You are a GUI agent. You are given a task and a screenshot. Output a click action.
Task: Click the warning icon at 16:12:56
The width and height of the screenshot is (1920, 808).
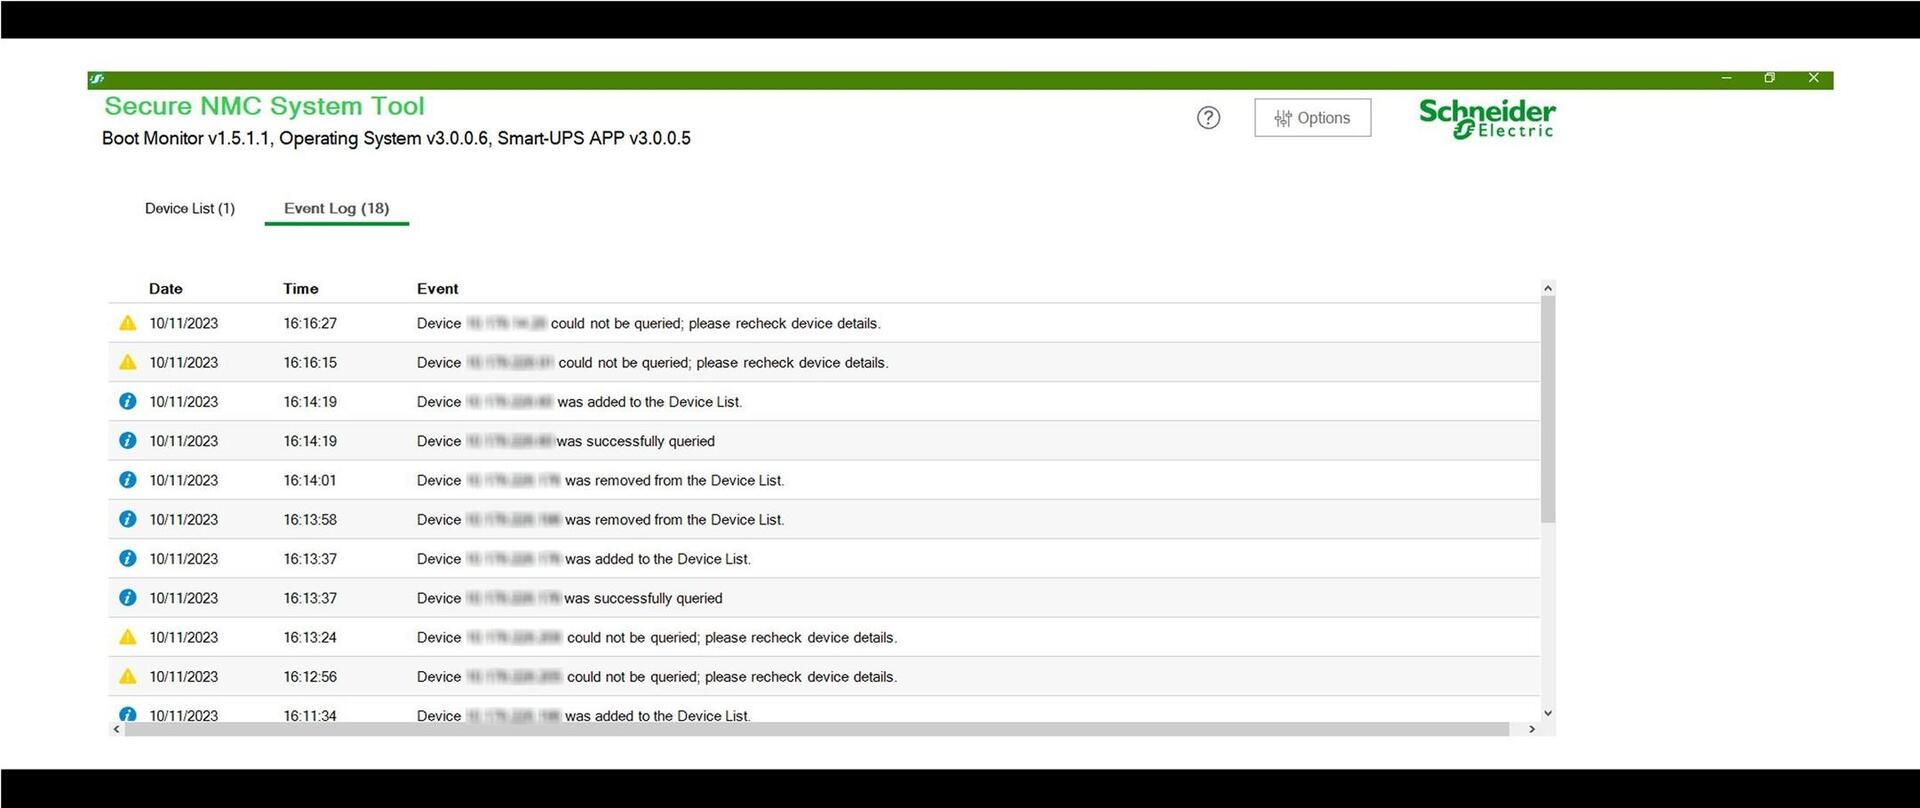pyautogui.click(x=128, y=676)
